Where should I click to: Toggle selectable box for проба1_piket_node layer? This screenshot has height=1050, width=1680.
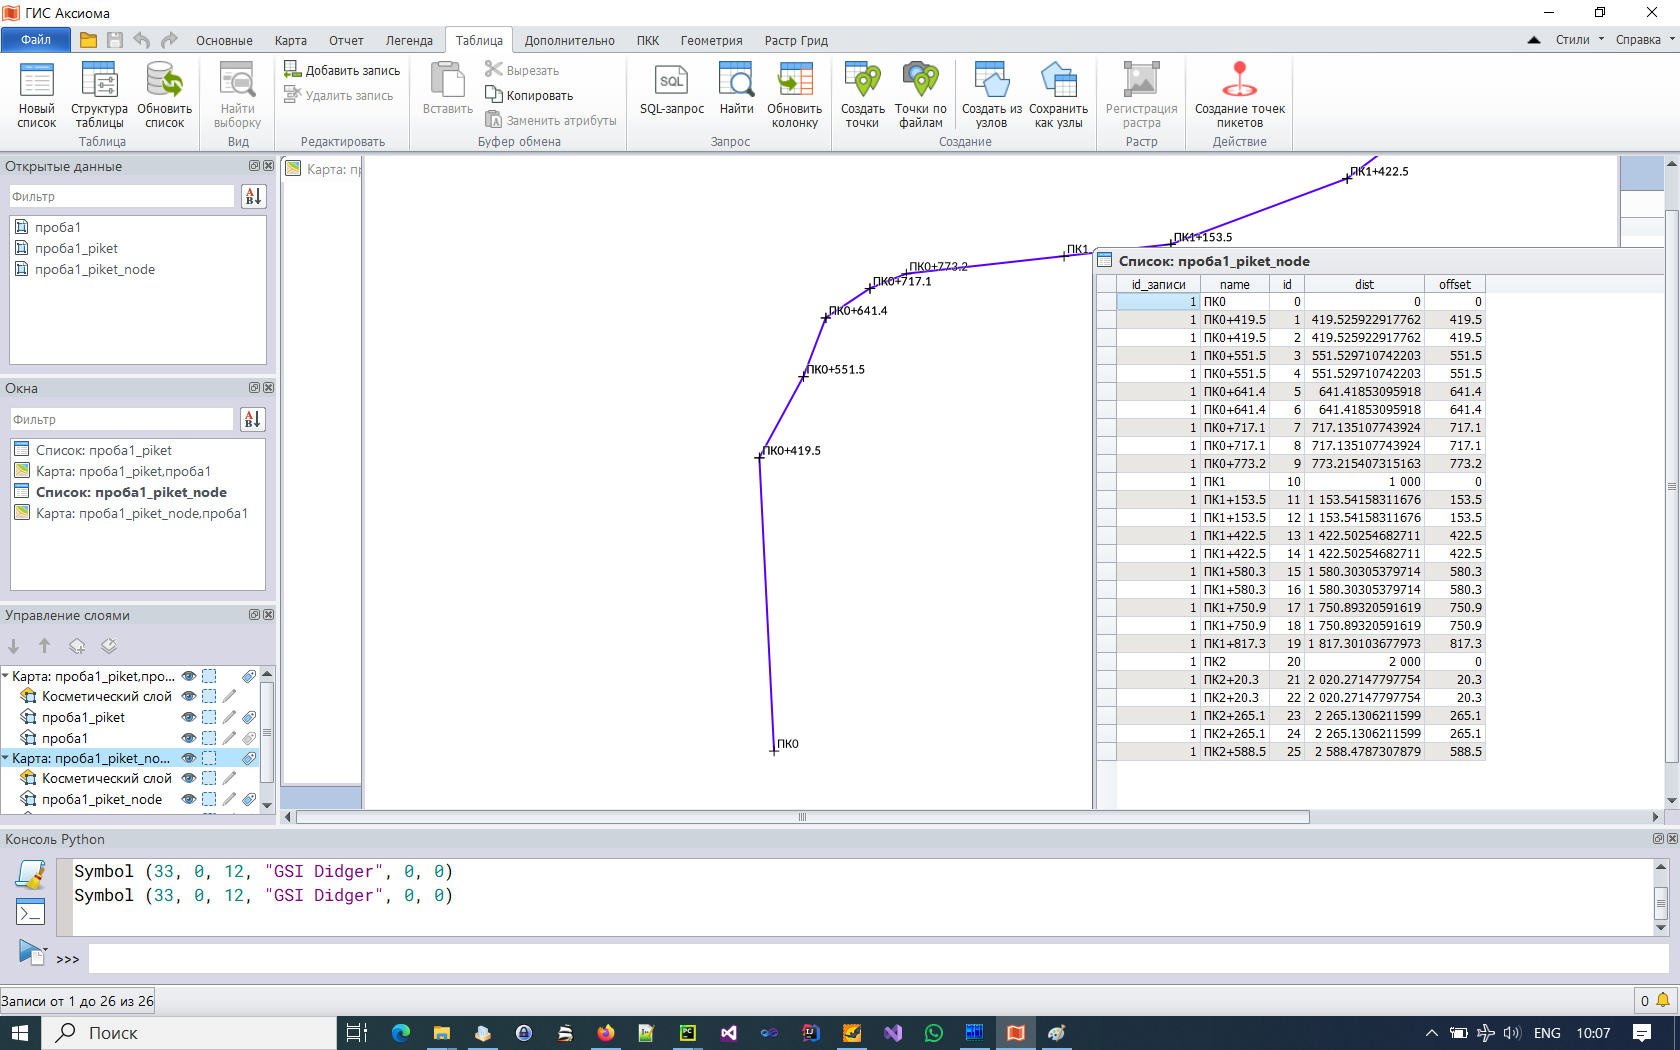coord(209,799)
